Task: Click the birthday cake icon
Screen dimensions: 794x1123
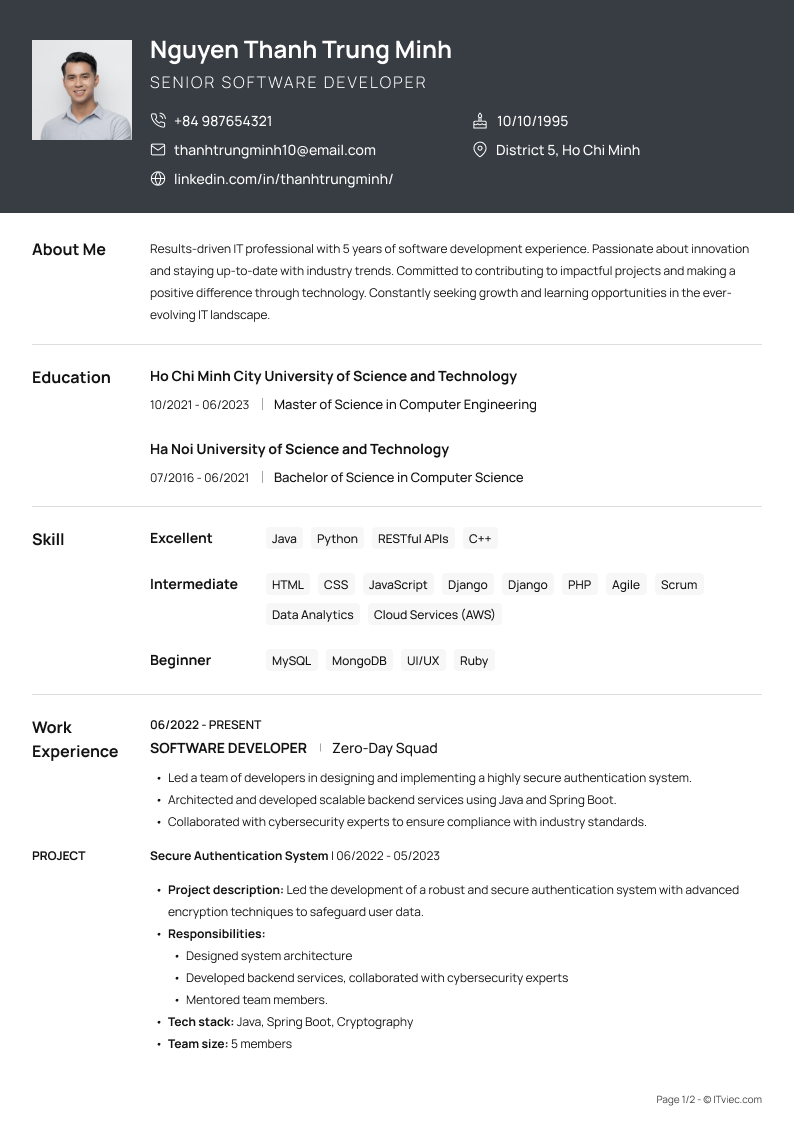Action: click(480, 121)
